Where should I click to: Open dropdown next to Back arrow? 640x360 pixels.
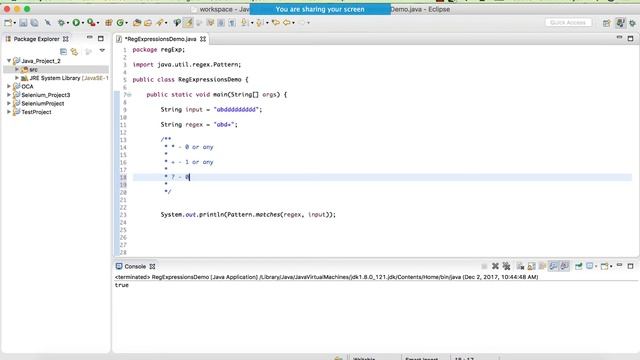pos(293,23)
